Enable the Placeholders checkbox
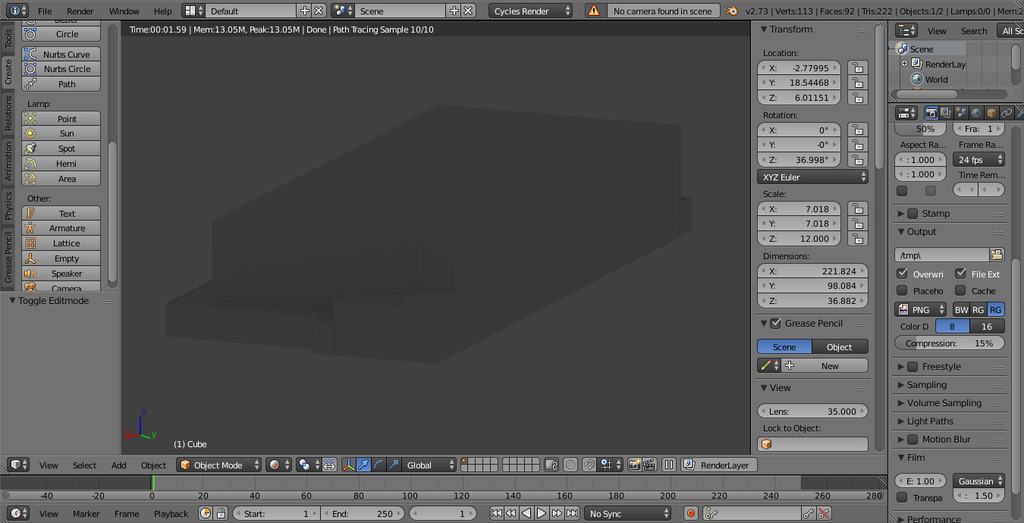 click(x=903, y=291)
